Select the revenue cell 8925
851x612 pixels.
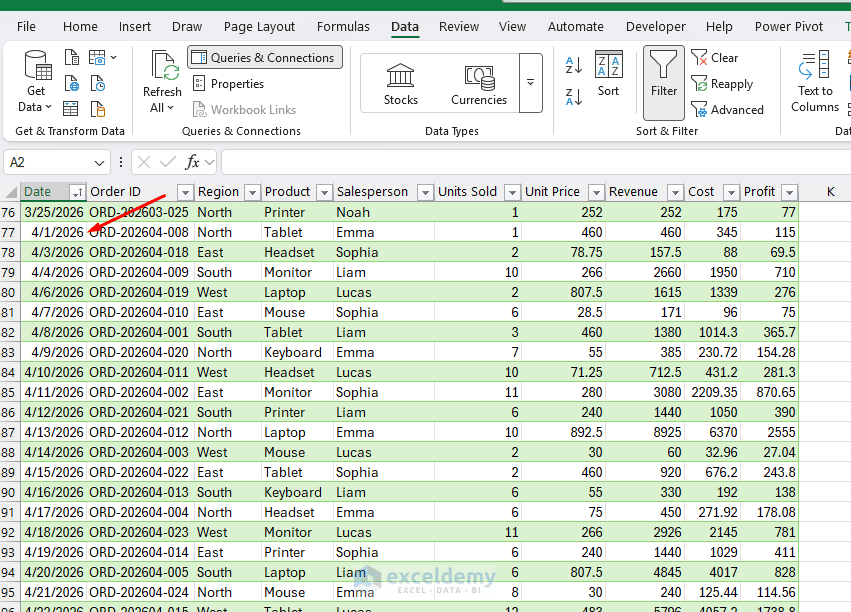point(644,432)
